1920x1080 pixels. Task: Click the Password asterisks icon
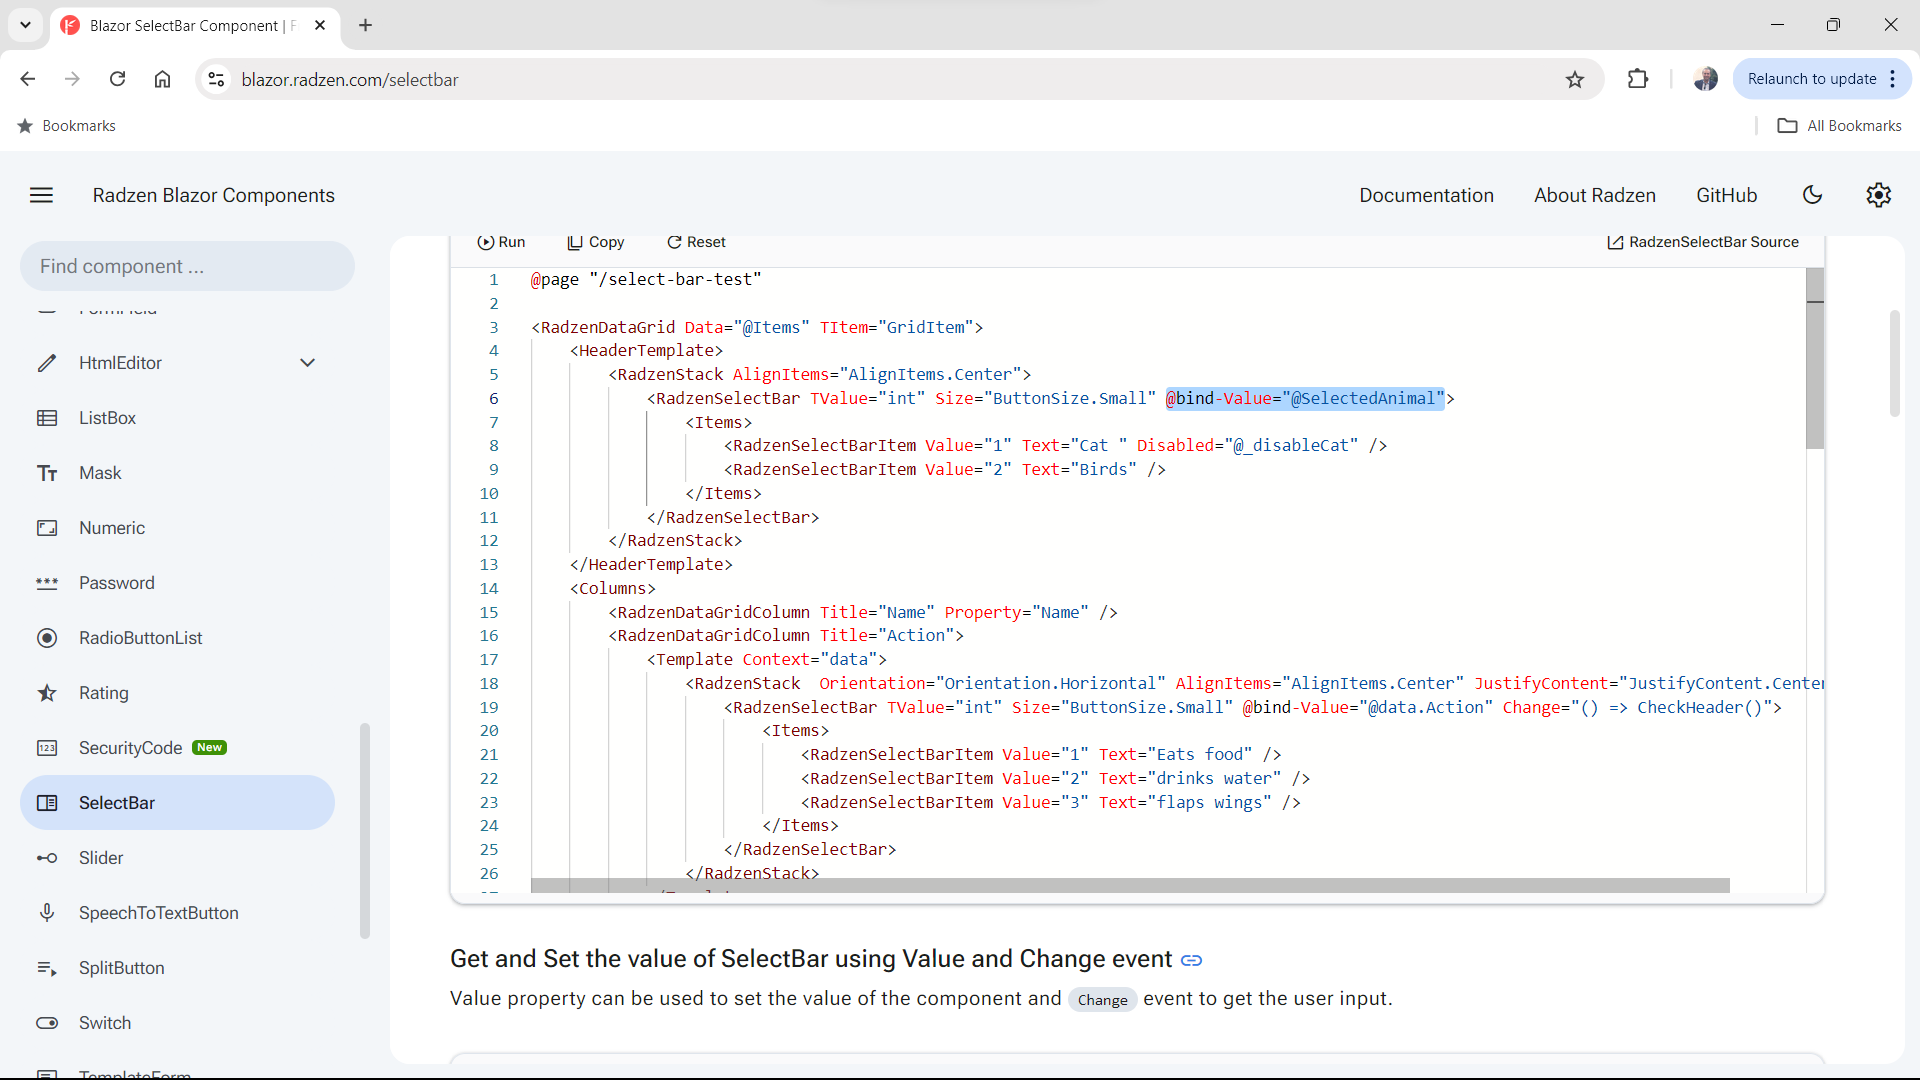(47, 583)
